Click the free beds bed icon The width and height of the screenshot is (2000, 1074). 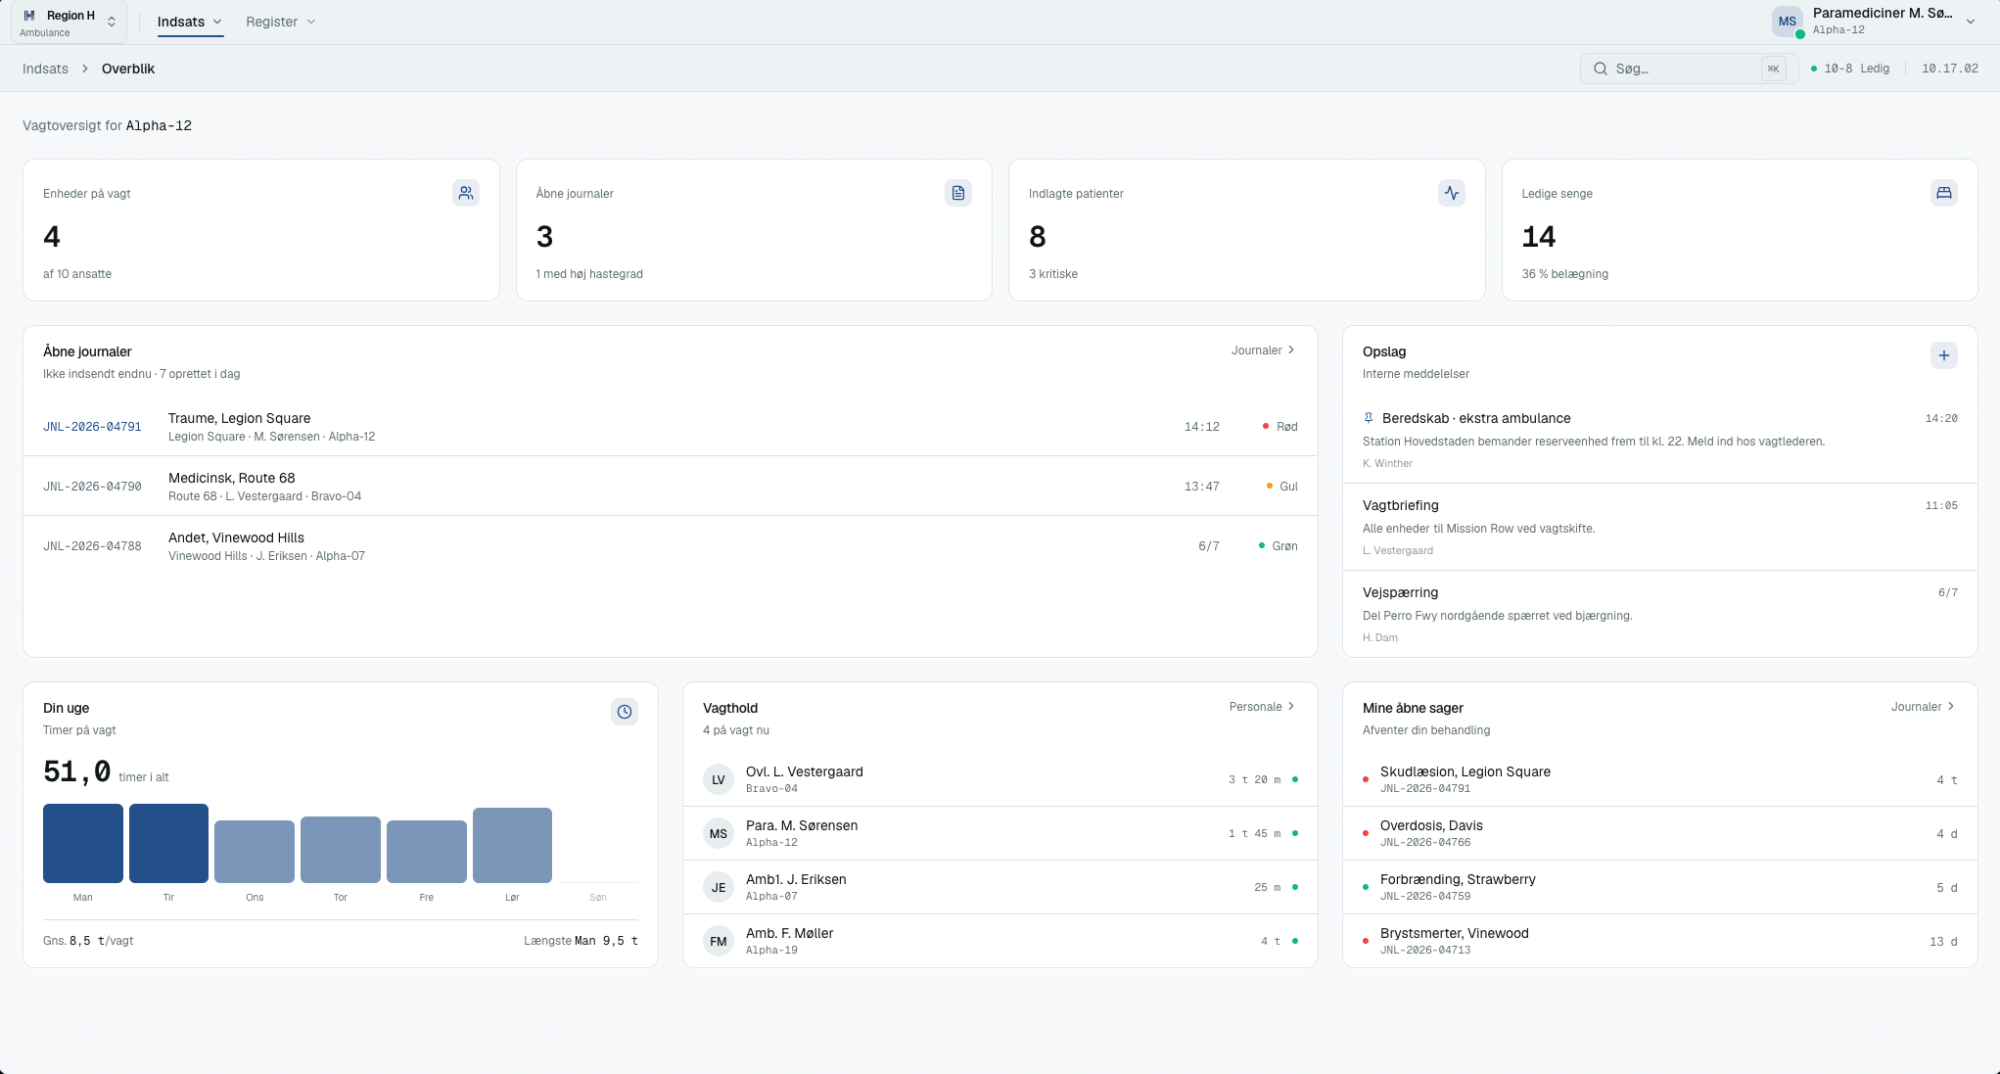(1943, 193)
